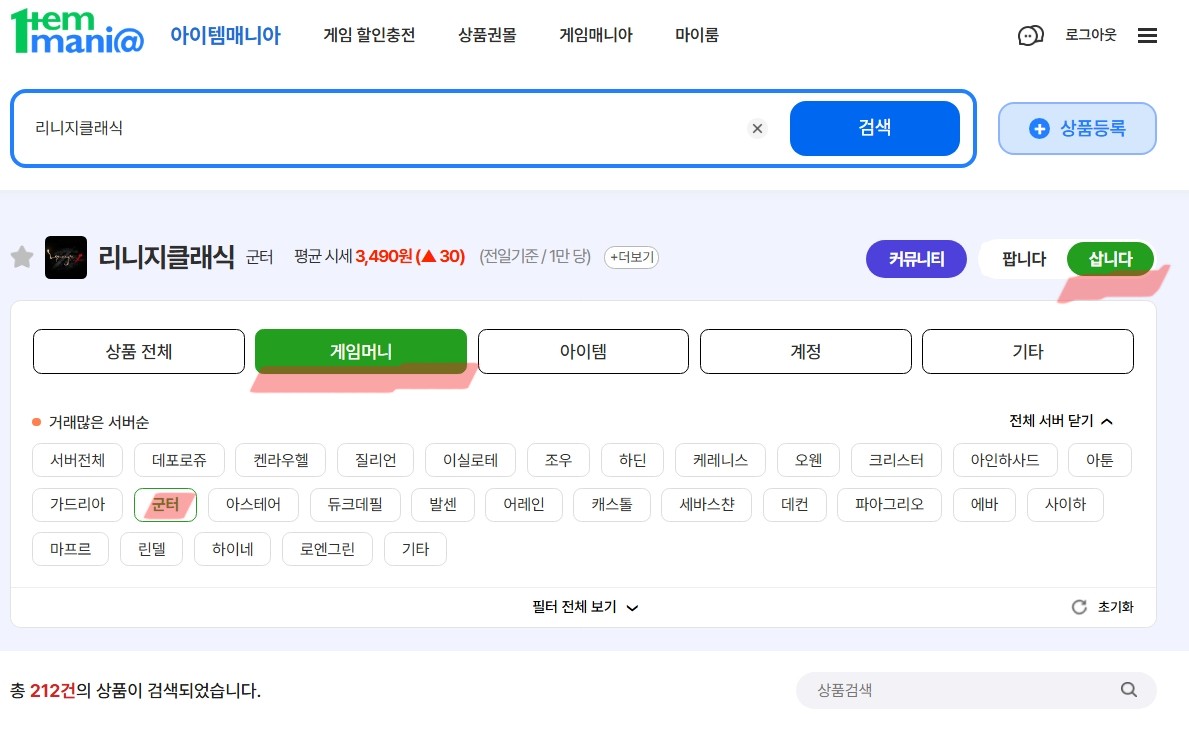1189x735 pixels.
Task: Select the 기타 server chip
Action: (416, 549)
